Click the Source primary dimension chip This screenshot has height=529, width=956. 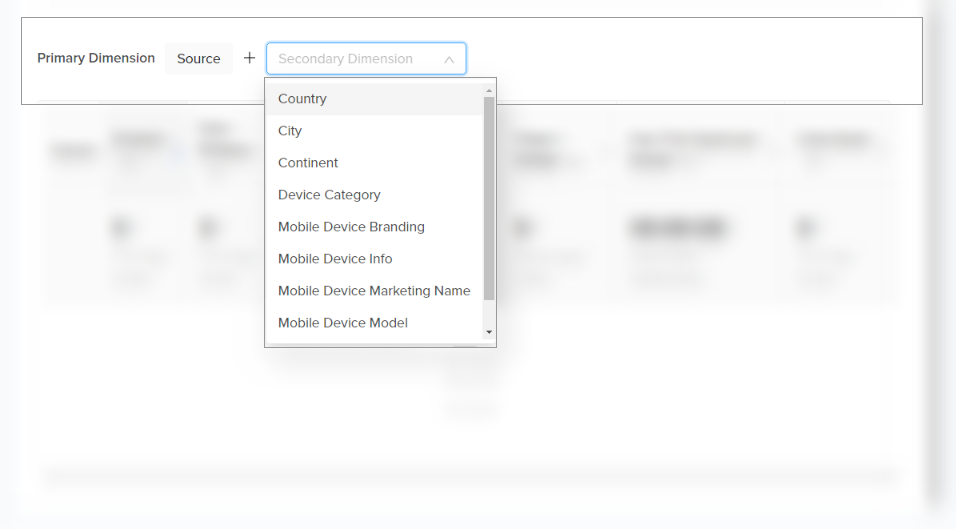[198, 59]
